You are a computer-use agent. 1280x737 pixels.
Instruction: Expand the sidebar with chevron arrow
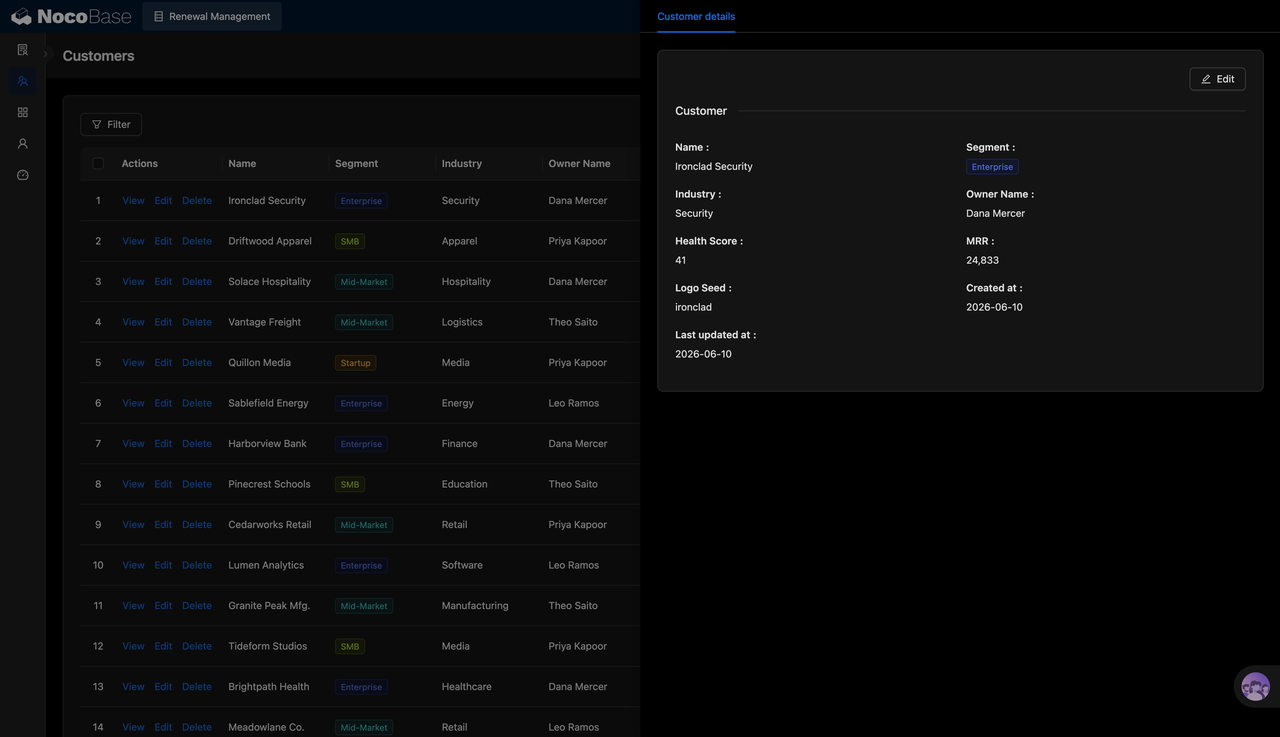pyautogui.click(x=45, y=55)
